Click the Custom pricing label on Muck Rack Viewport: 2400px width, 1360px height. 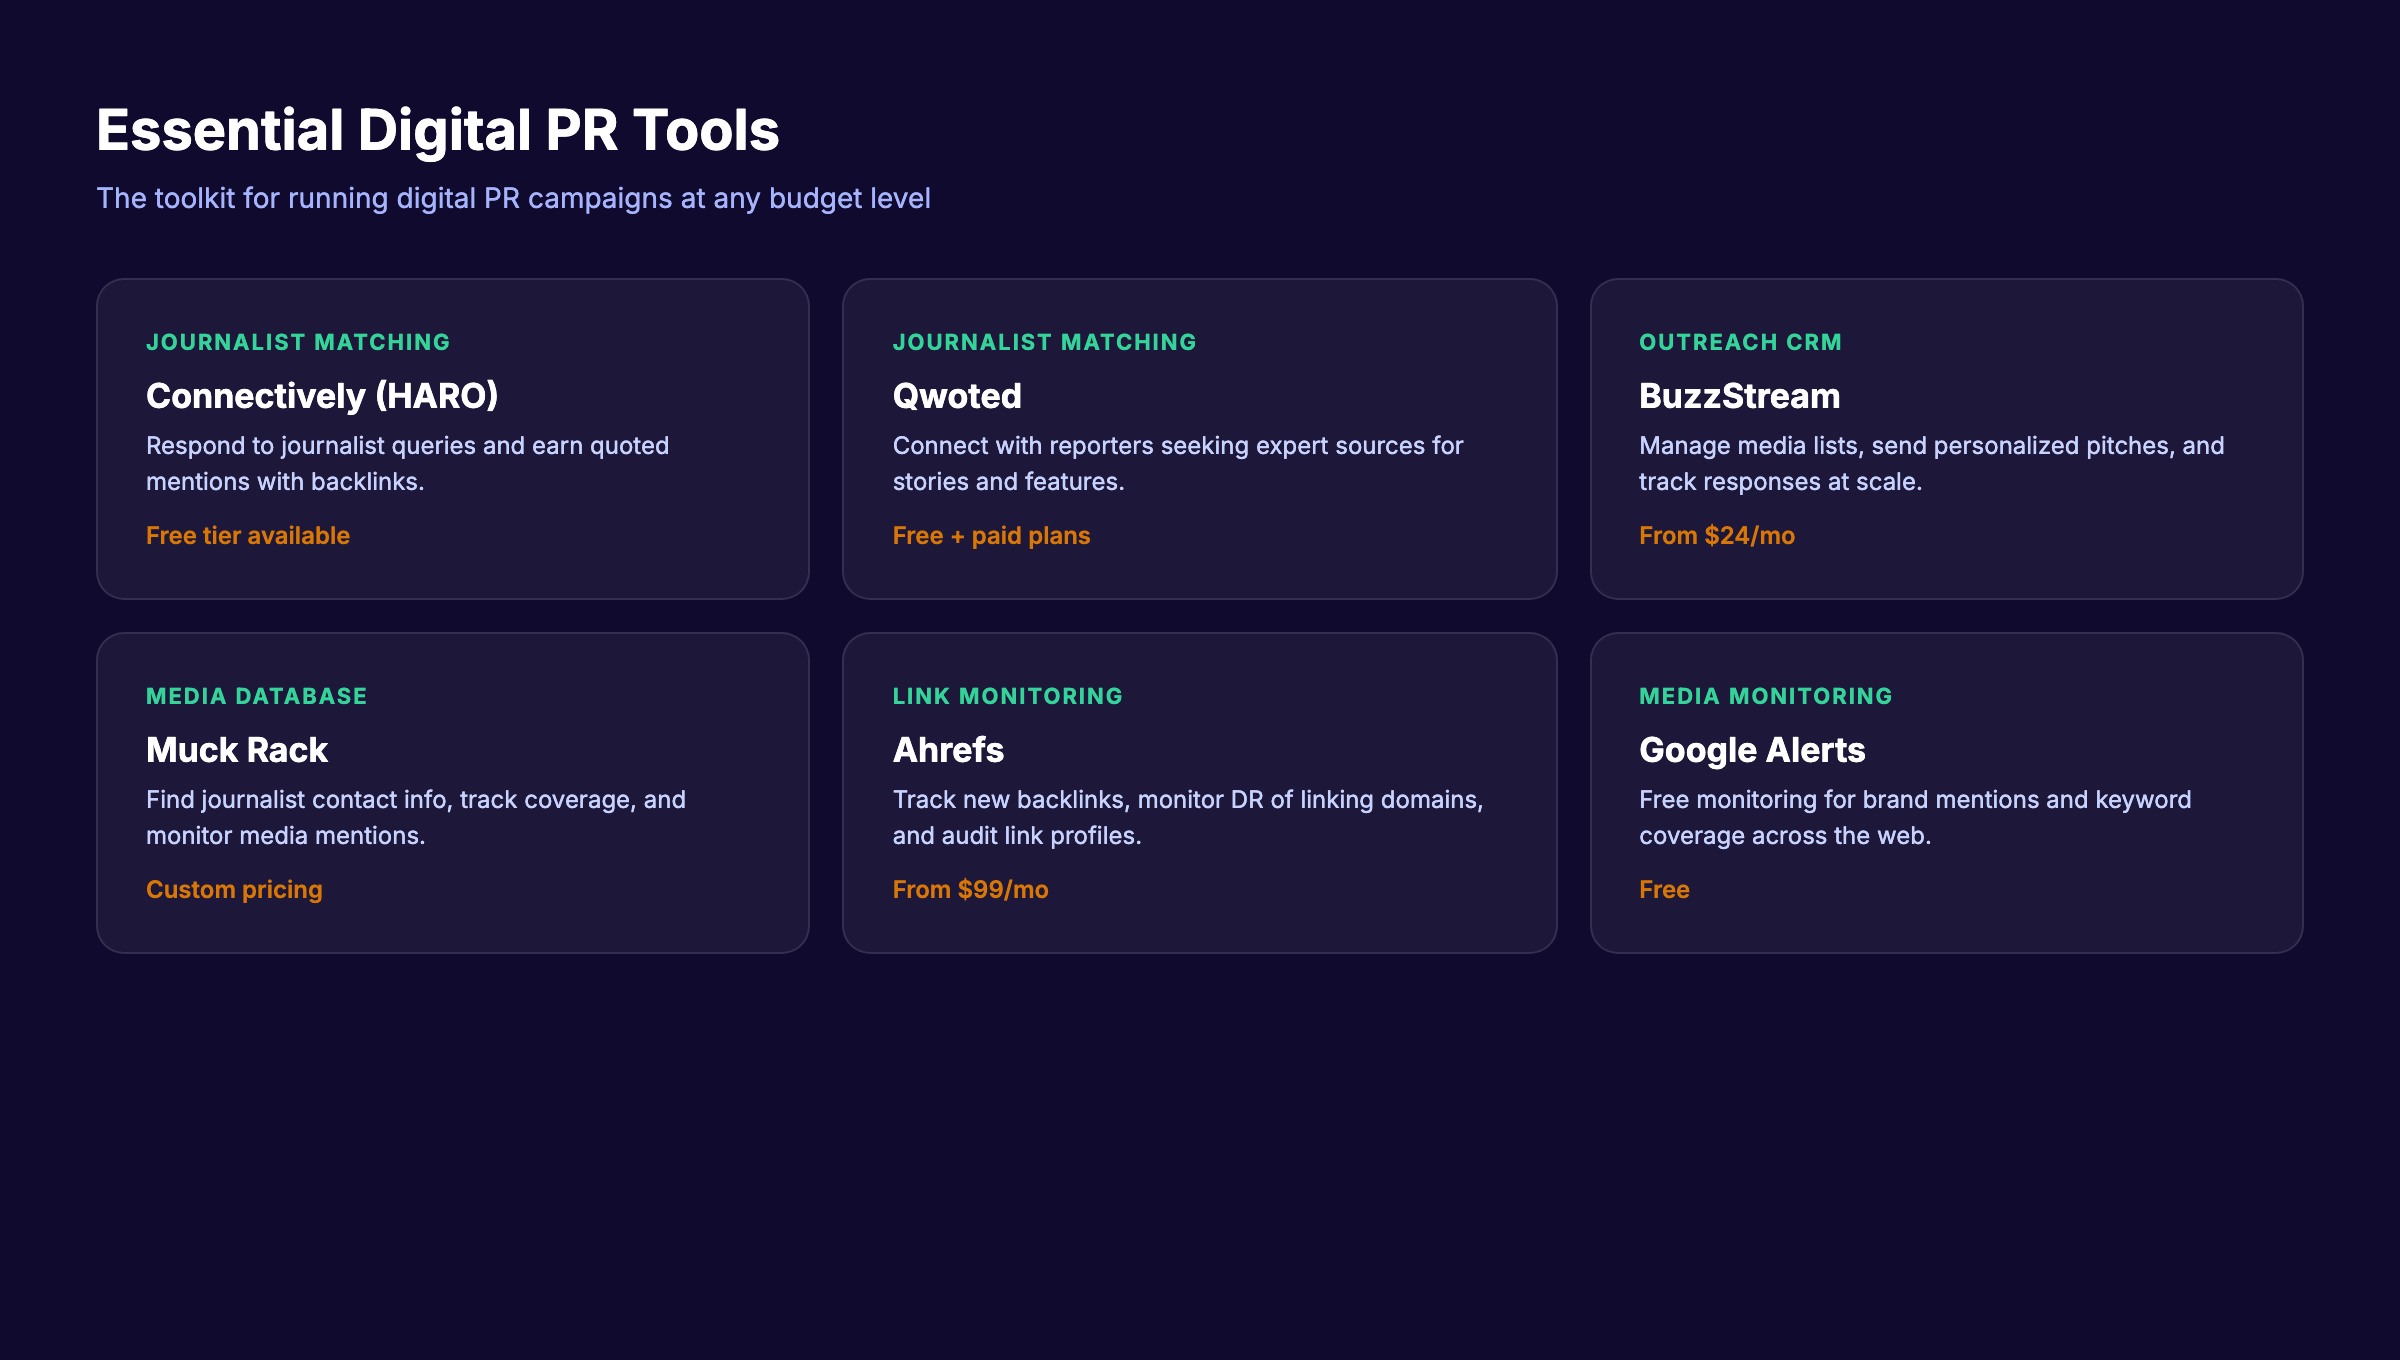pyautogui.click(x=234, y=889)
